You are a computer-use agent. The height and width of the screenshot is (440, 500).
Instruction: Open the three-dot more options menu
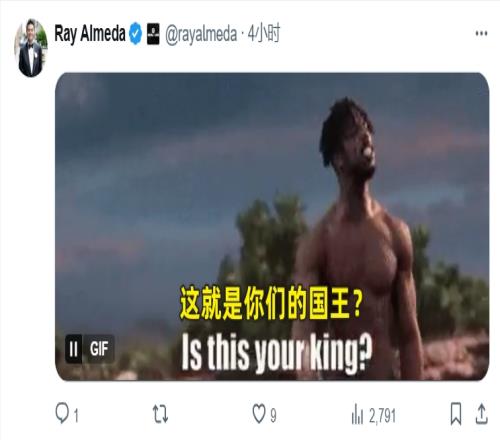tap(481, 33)
